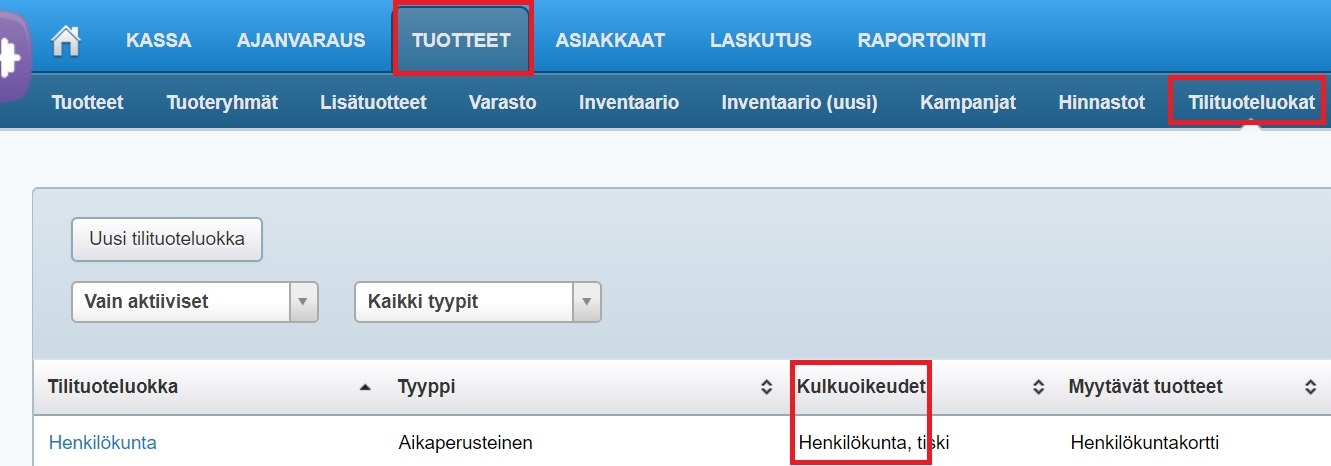The width and height of the screenshot is (1331, 466).
Task: Click Uusi tilituoteluokka button
Action: click(x=166, y=240)
